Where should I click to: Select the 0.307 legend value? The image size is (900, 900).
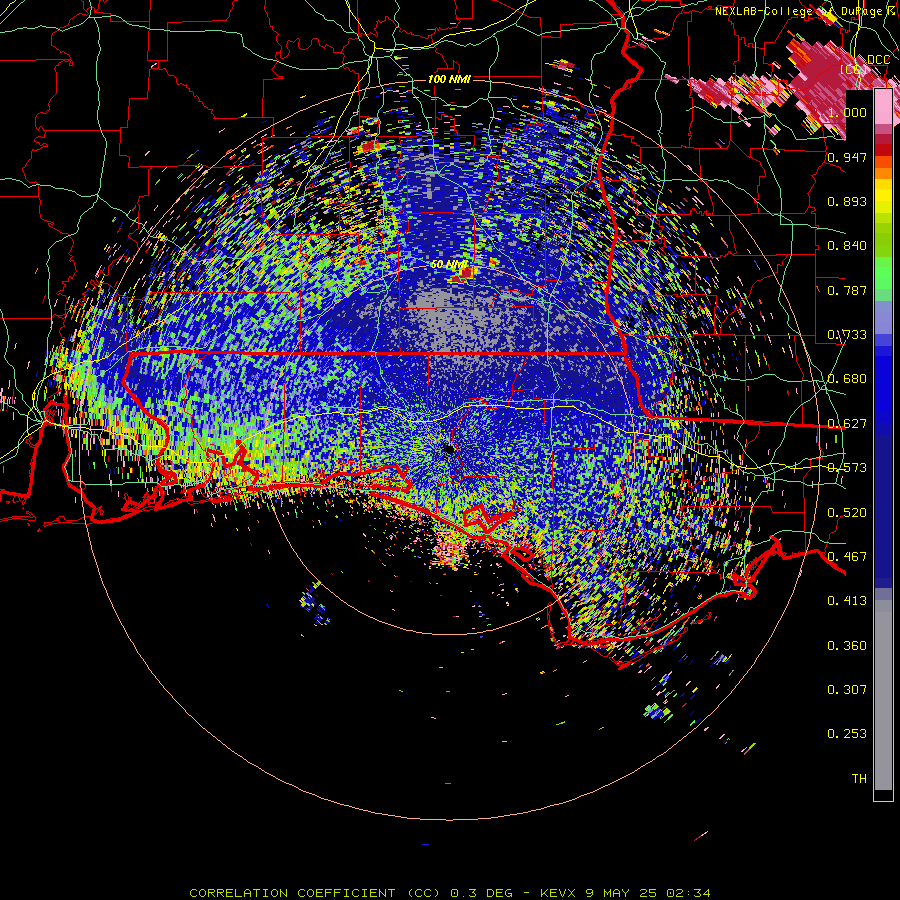point(847,690)
